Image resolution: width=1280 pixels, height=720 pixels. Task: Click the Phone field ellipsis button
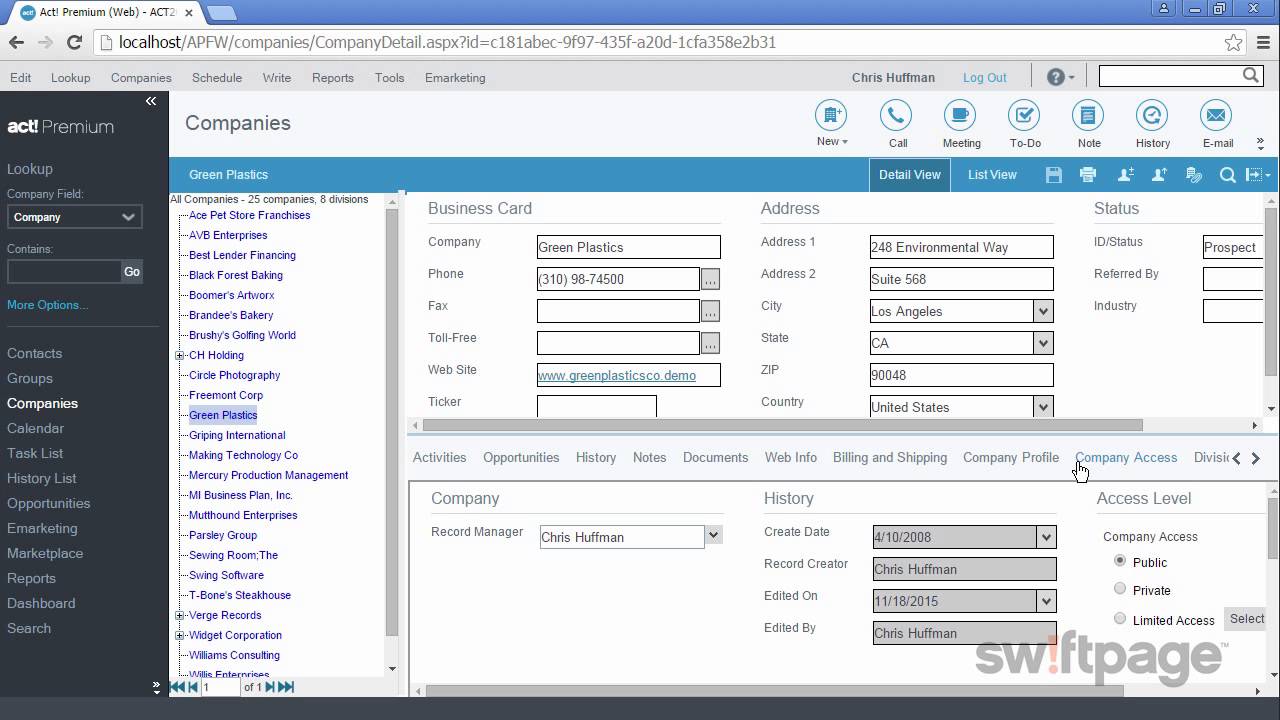(710, 279)
